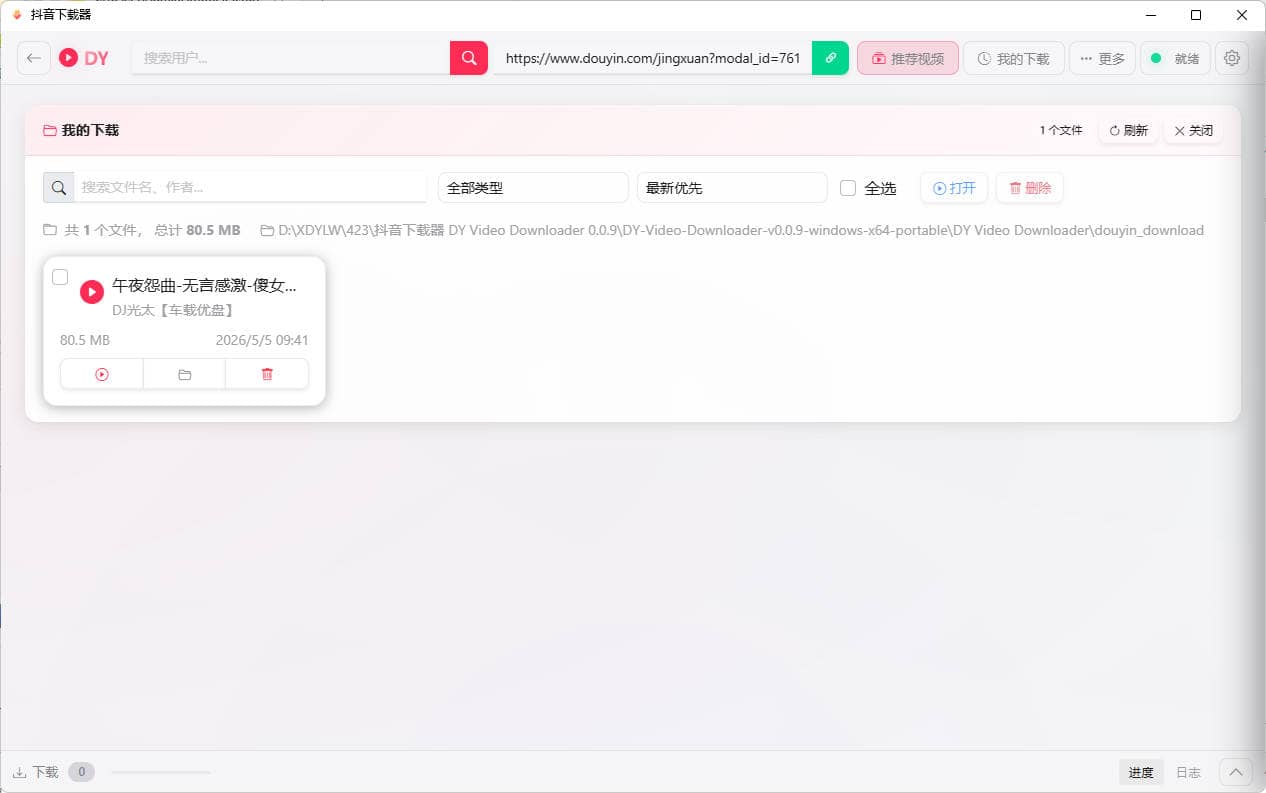Screen dimensions: 1266x793
Task: Switch to 我的下载 tab
Action: coord(1014,58)
